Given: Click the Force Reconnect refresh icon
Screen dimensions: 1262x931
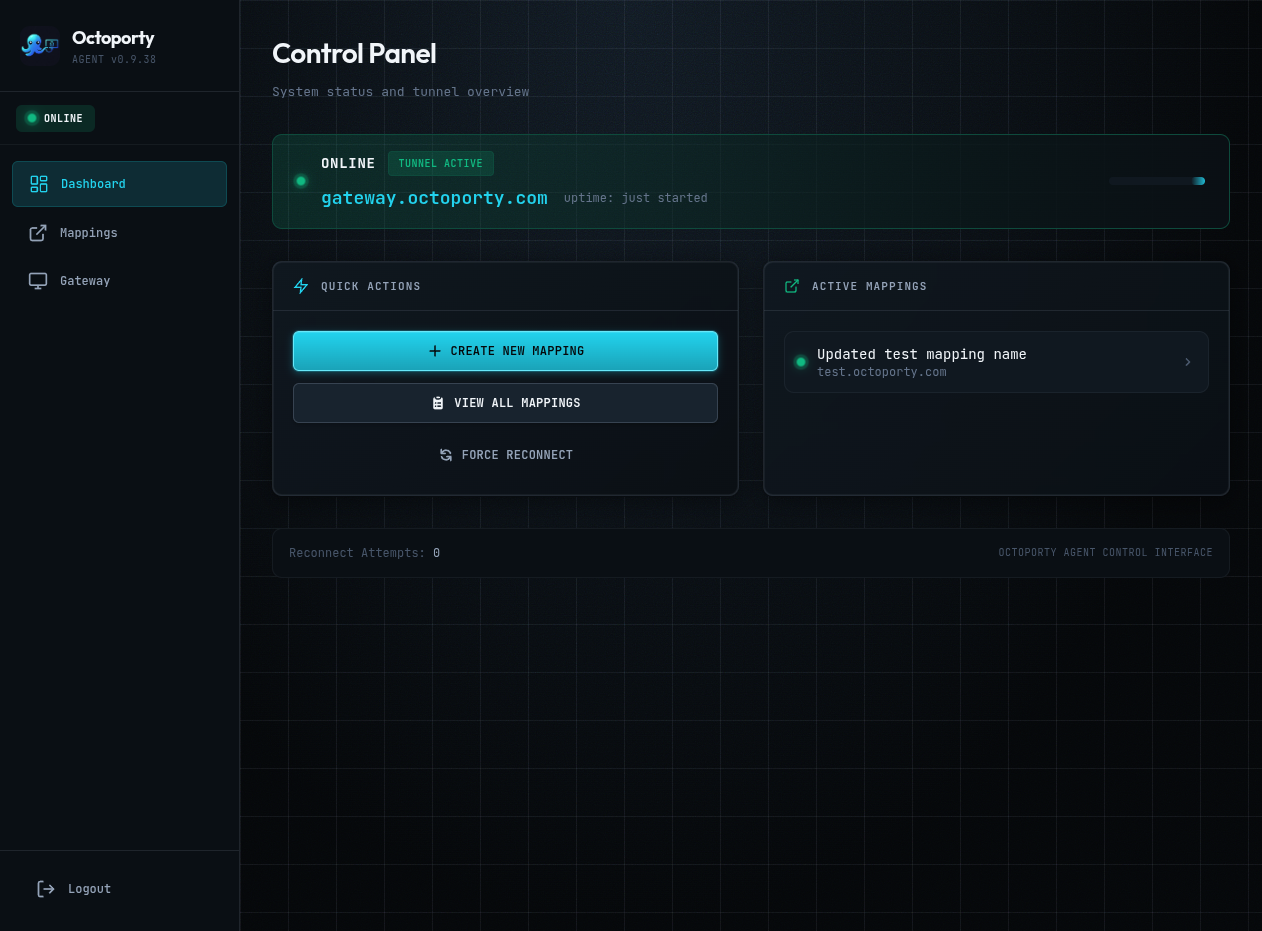Looking at the screenshot, I should (446, 455).
